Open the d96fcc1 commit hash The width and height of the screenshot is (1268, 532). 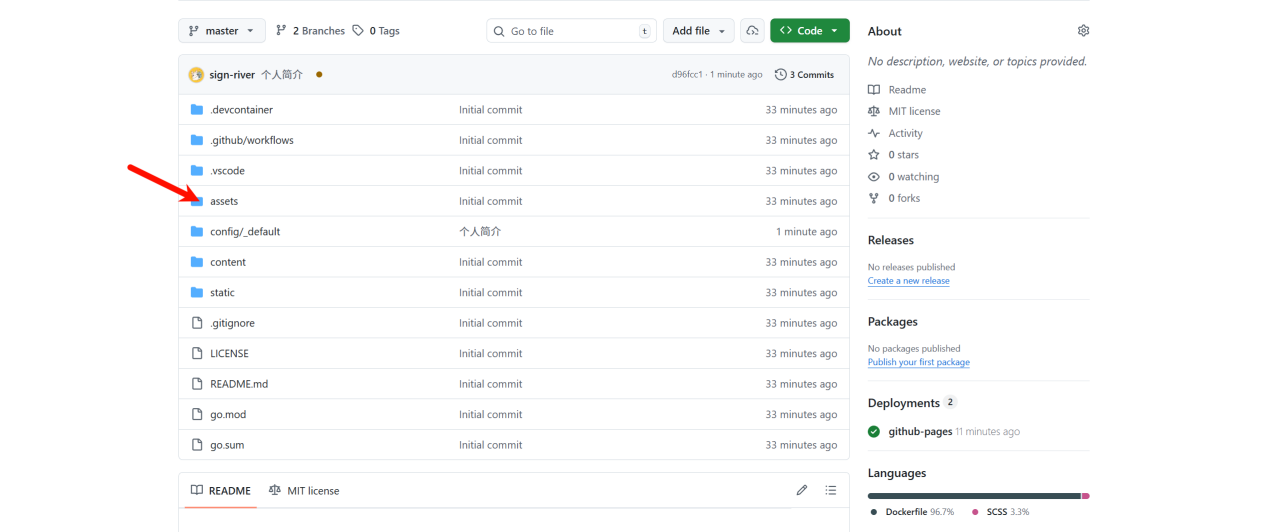pos(687,75)
